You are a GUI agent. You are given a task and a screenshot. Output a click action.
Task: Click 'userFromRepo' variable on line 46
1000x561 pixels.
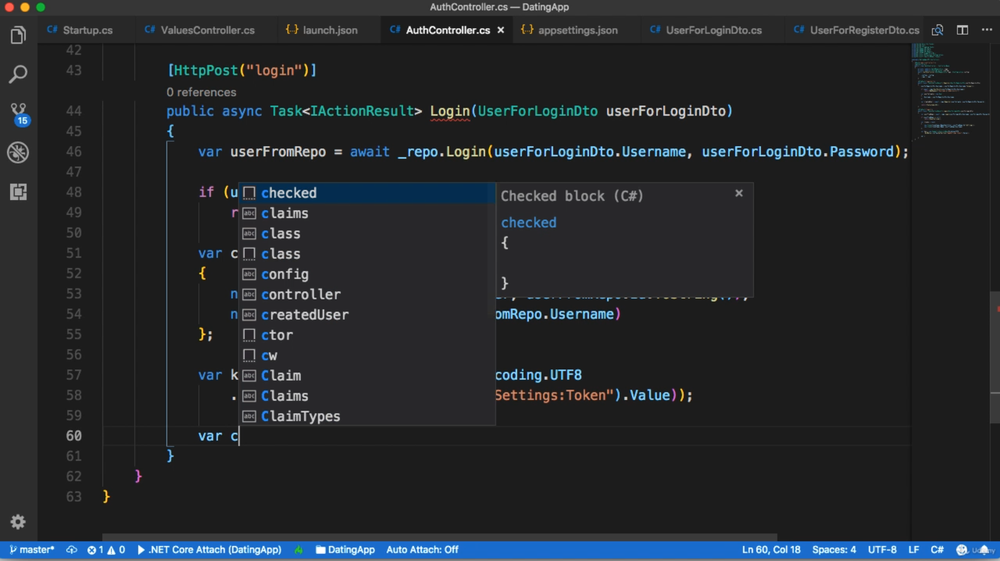point(278,152)
